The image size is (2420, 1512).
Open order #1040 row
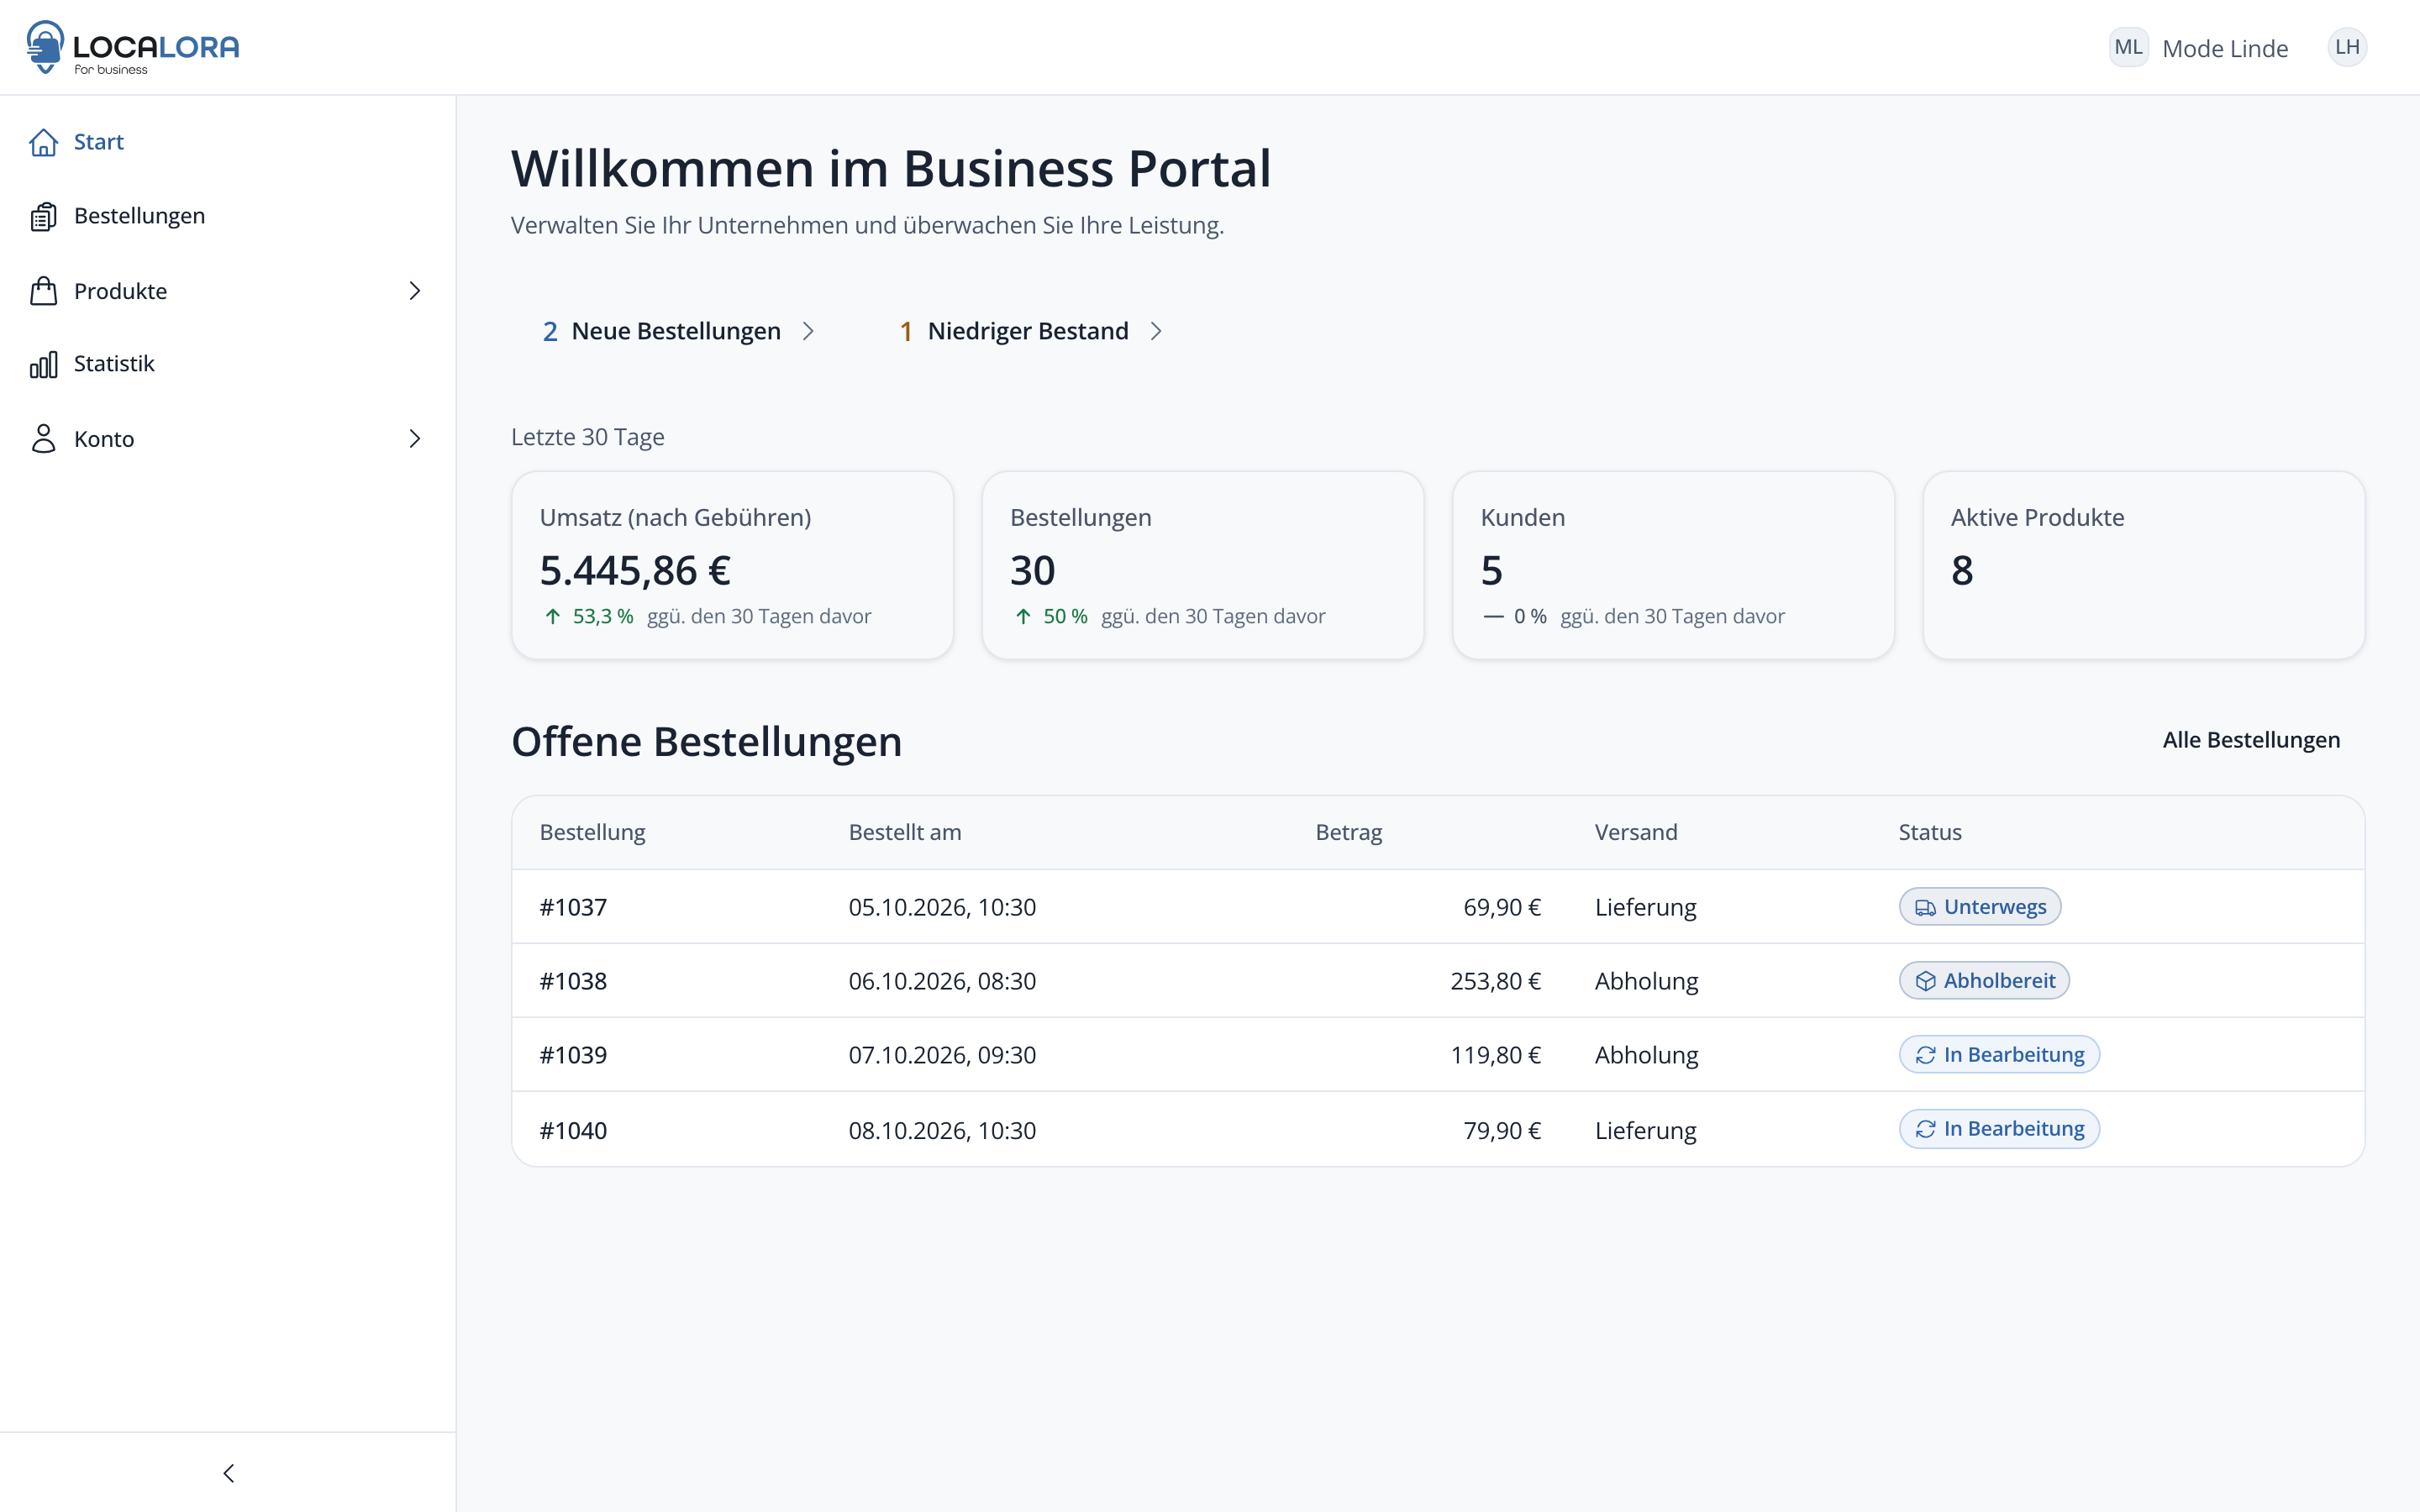[1438, 1130]
